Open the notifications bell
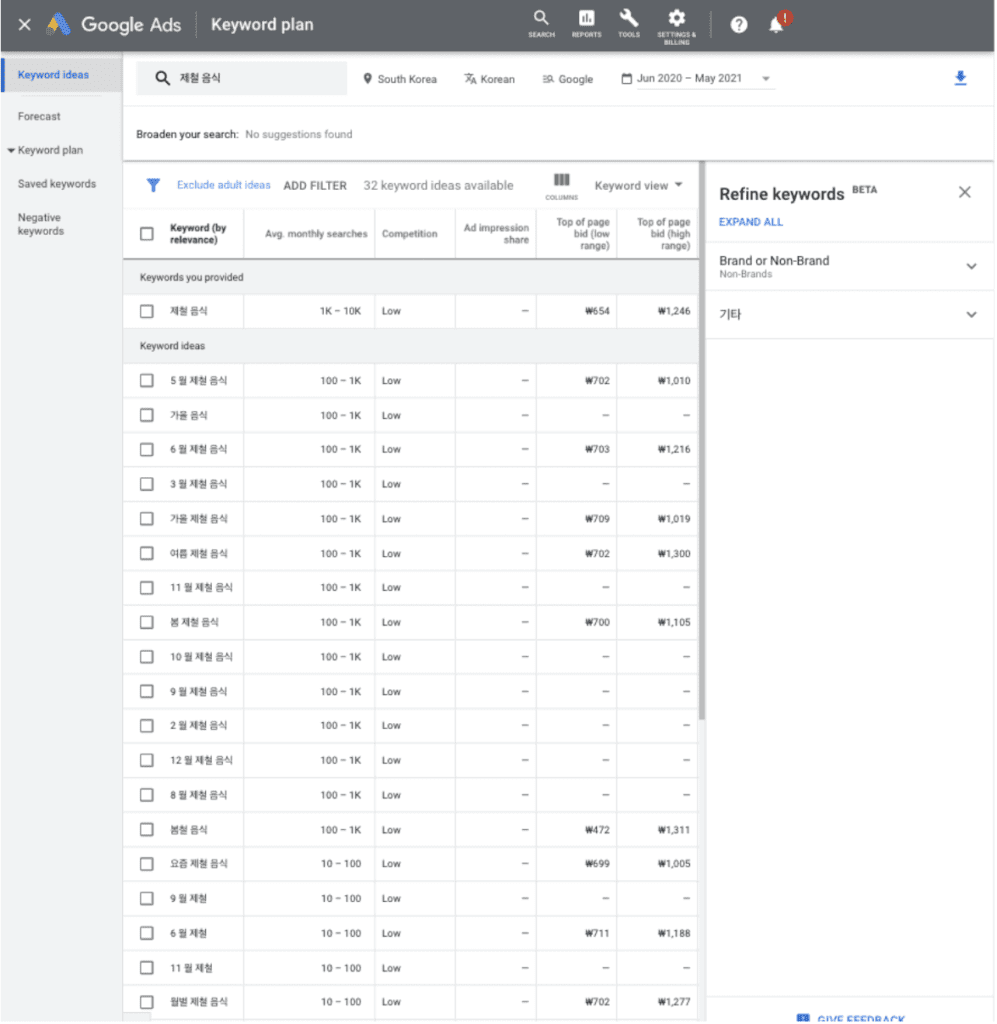The width and height of the screenshot is (997, 1024). click(x=776, y=25)
